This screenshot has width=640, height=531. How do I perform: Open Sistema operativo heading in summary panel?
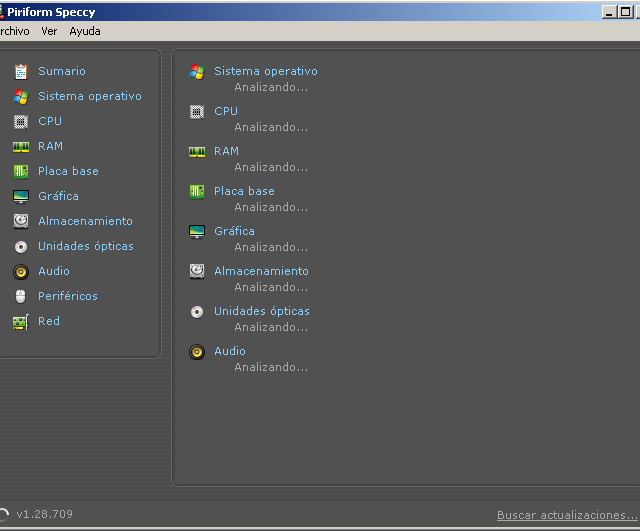coord(266,71)
